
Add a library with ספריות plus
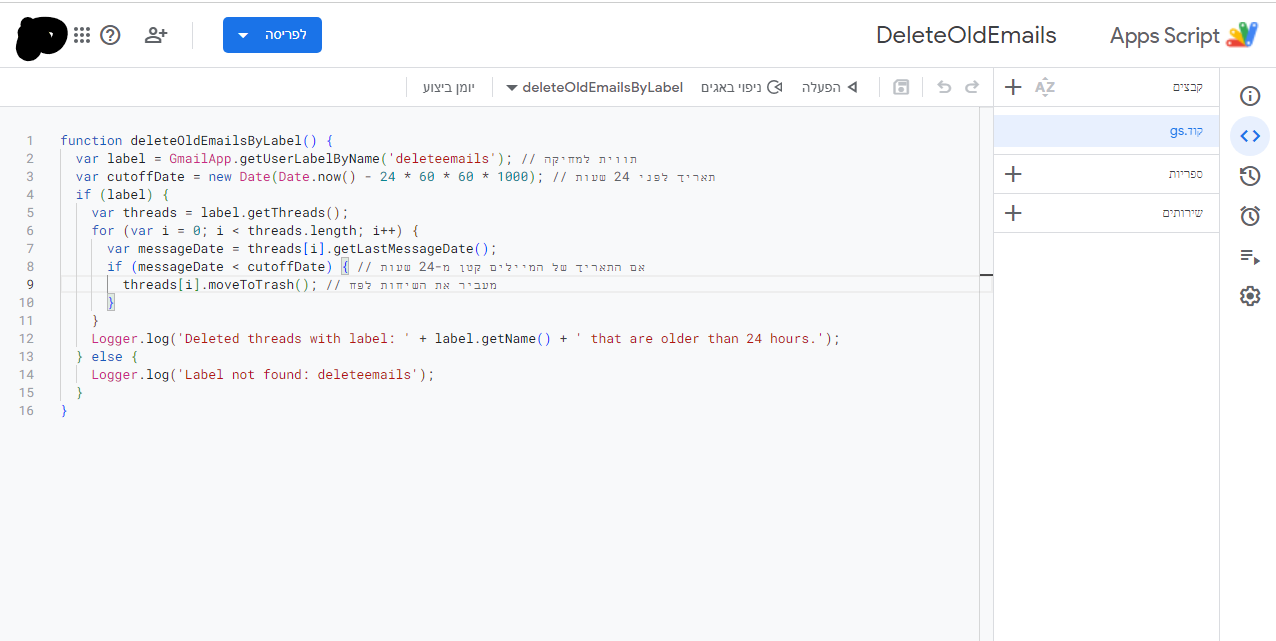[1013, 174]
